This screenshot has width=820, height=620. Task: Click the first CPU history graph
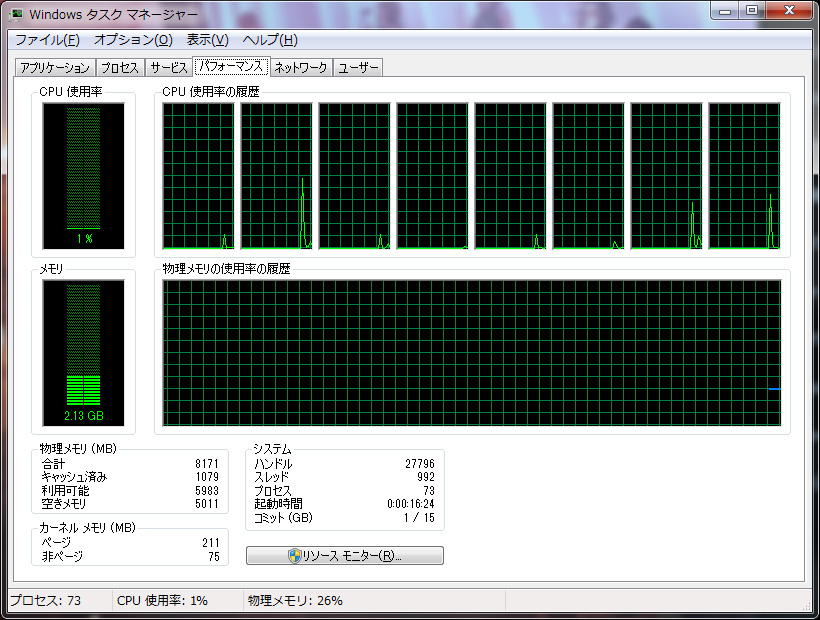[x=198, y=176]
